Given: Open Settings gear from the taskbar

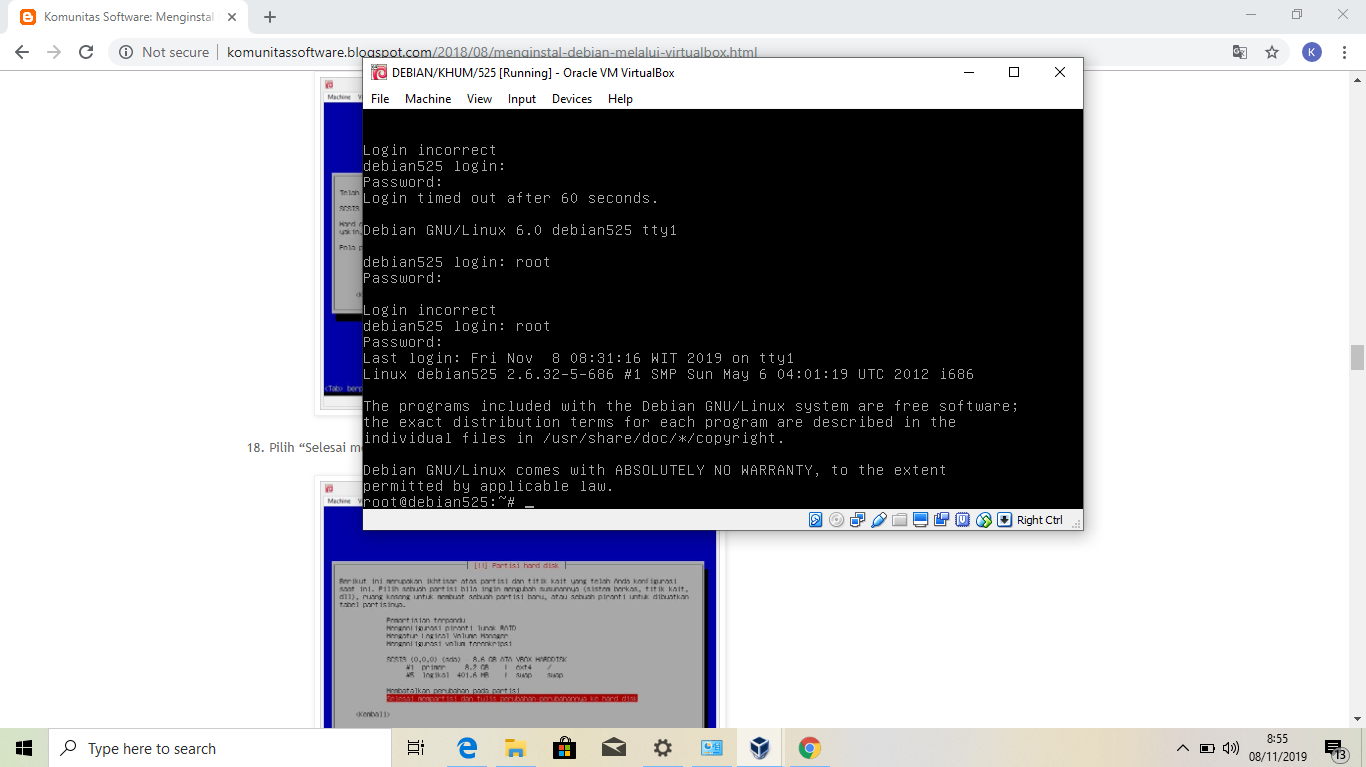Looking at the screenshot, I should (662, 748).
